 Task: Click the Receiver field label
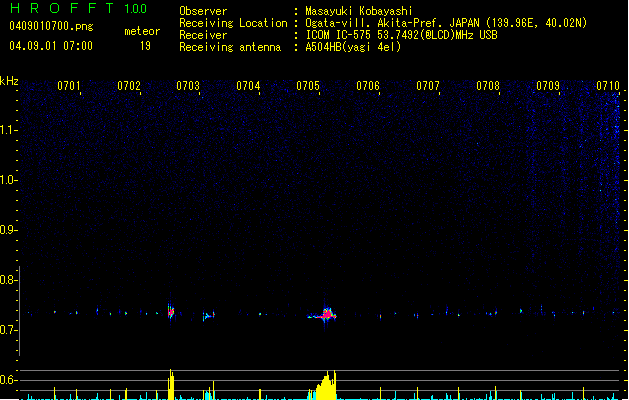click(x=203, y=35)
